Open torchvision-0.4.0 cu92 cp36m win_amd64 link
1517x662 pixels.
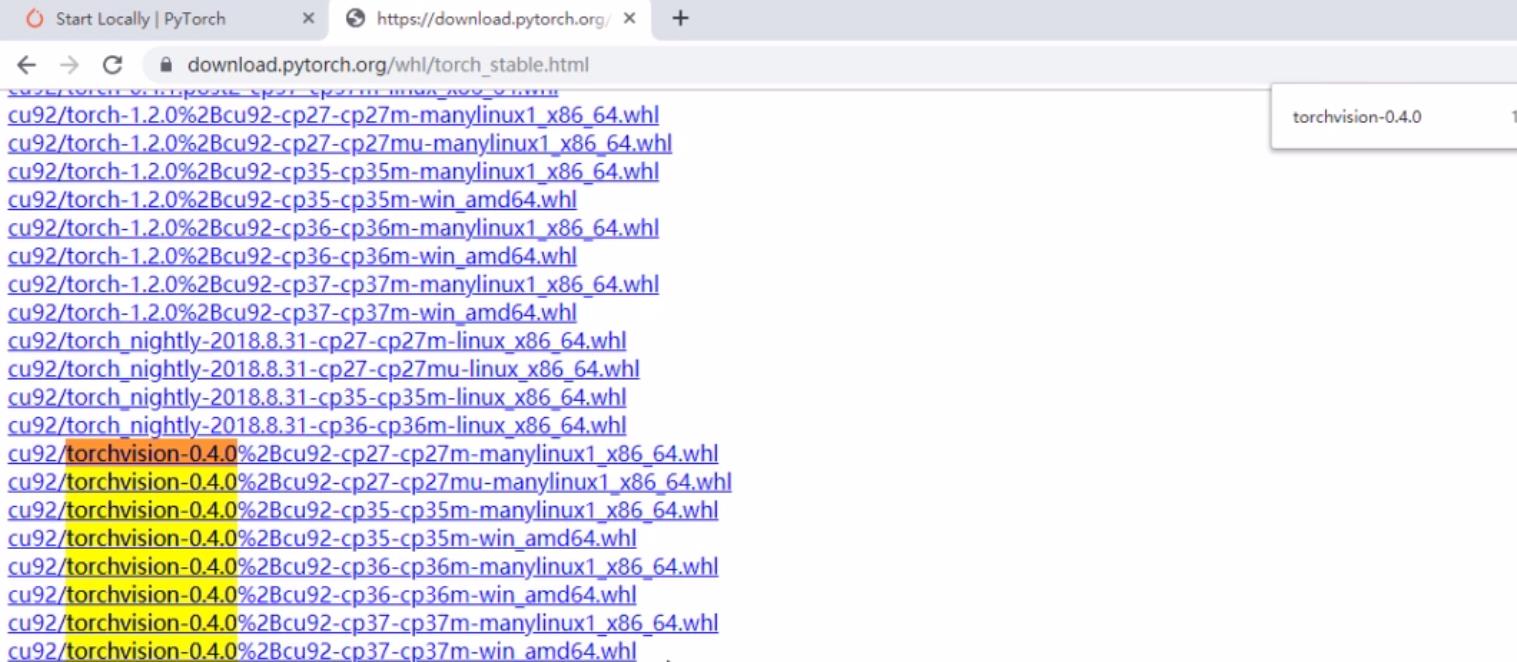pos(322,595)
